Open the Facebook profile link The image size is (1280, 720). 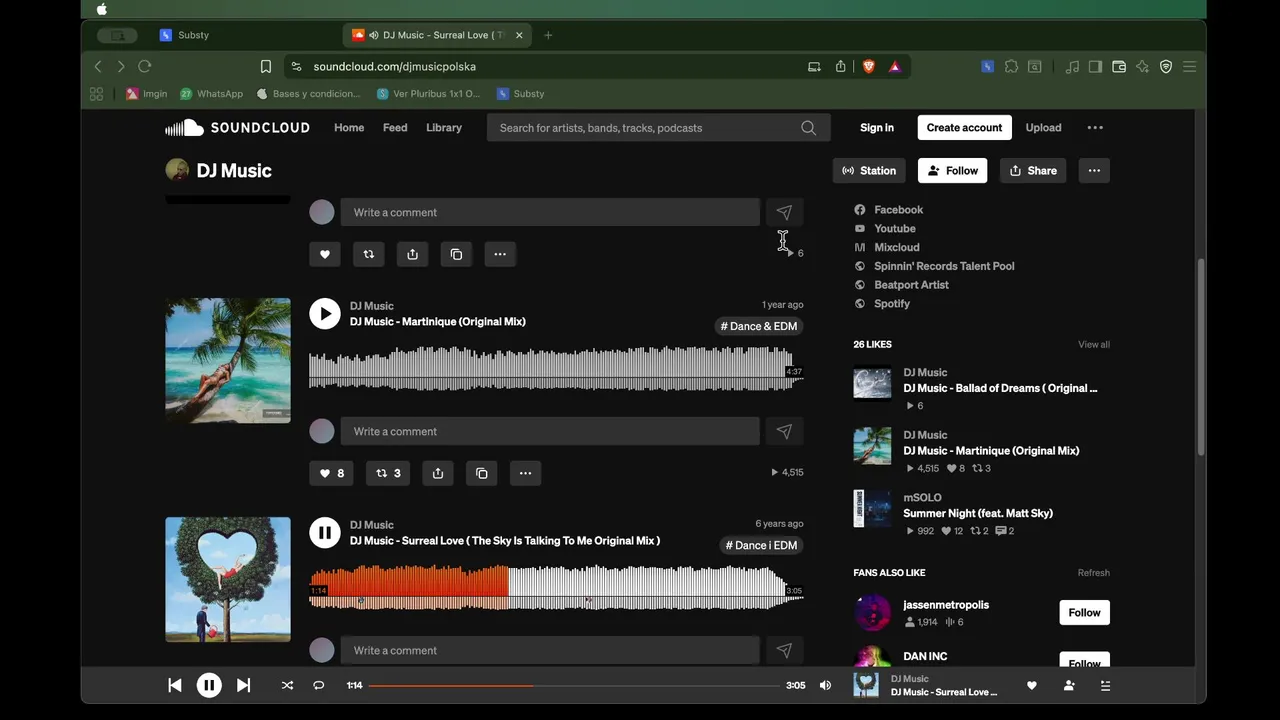(x=898, y=210)
